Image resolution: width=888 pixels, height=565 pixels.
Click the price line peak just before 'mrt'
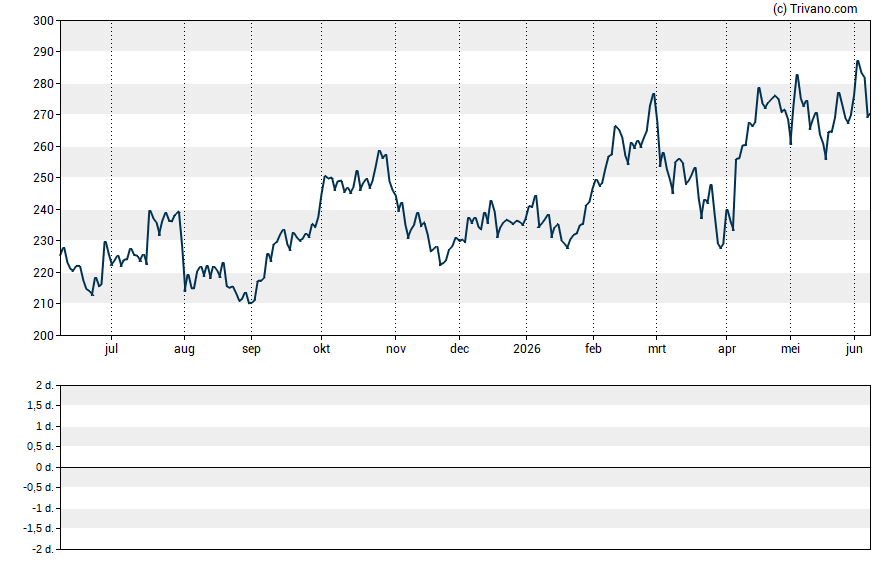[x=654, y=94]
